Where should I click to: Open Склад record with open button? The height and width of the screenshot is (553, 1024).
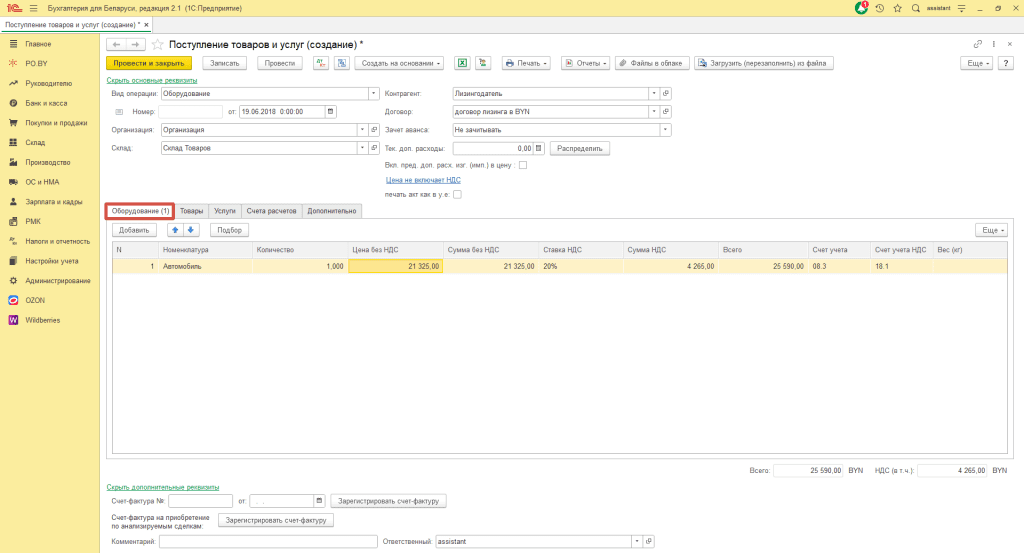tap(374, 148)
